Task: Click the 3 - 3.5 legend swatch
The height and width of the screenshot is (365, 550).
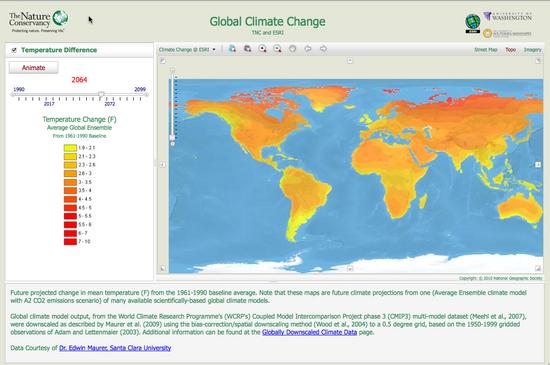Action: (70, 182)
